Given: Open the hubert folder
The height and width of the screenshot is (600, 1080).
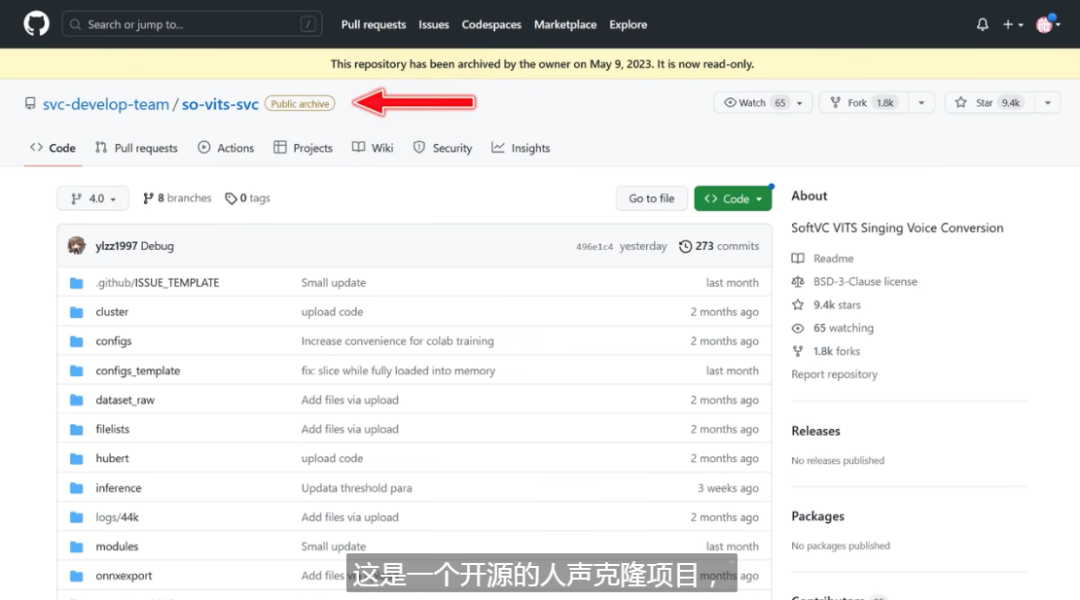Looking at the screenshot, I should 112,458.
